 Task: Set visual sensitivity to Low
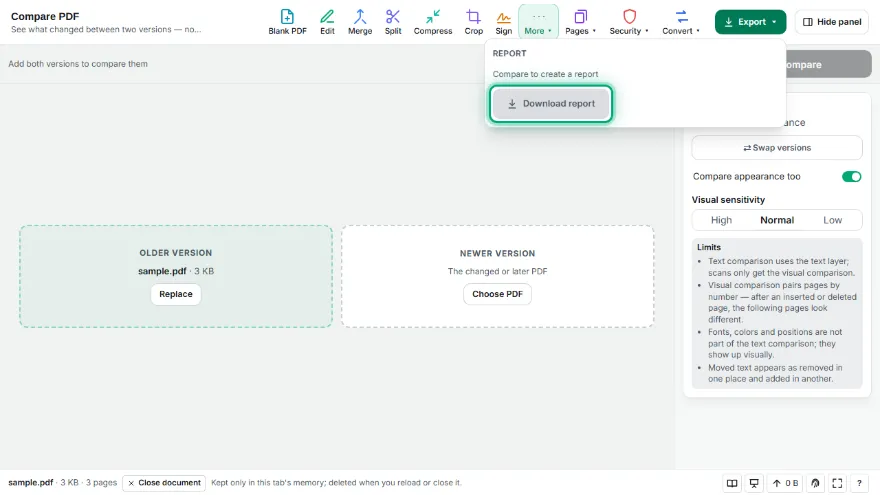point(832,220)
